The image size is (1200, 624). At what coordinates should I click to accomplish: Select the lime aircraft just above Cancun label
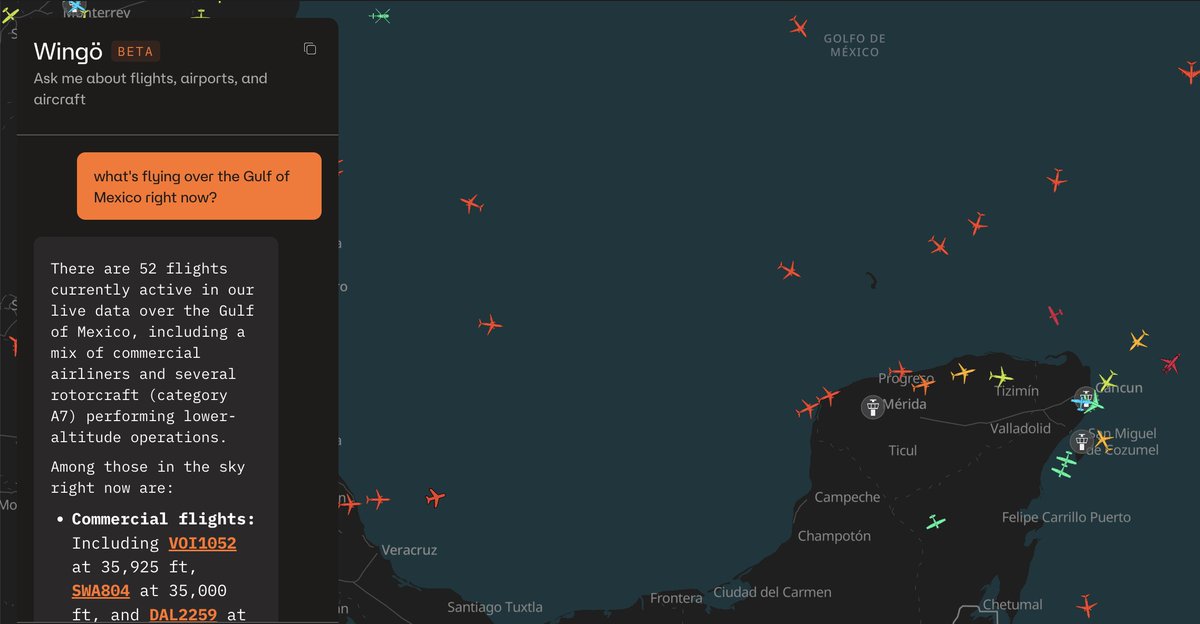tap(1107, 380)
